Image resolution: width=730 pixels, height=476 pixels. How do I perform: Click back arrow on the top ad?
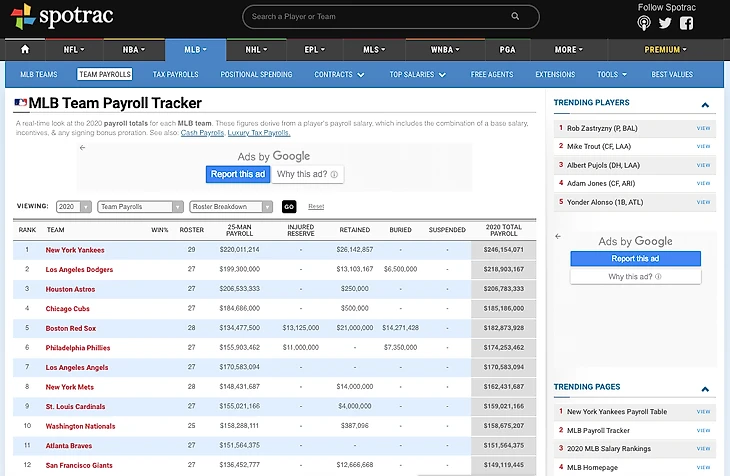(83, 148)
